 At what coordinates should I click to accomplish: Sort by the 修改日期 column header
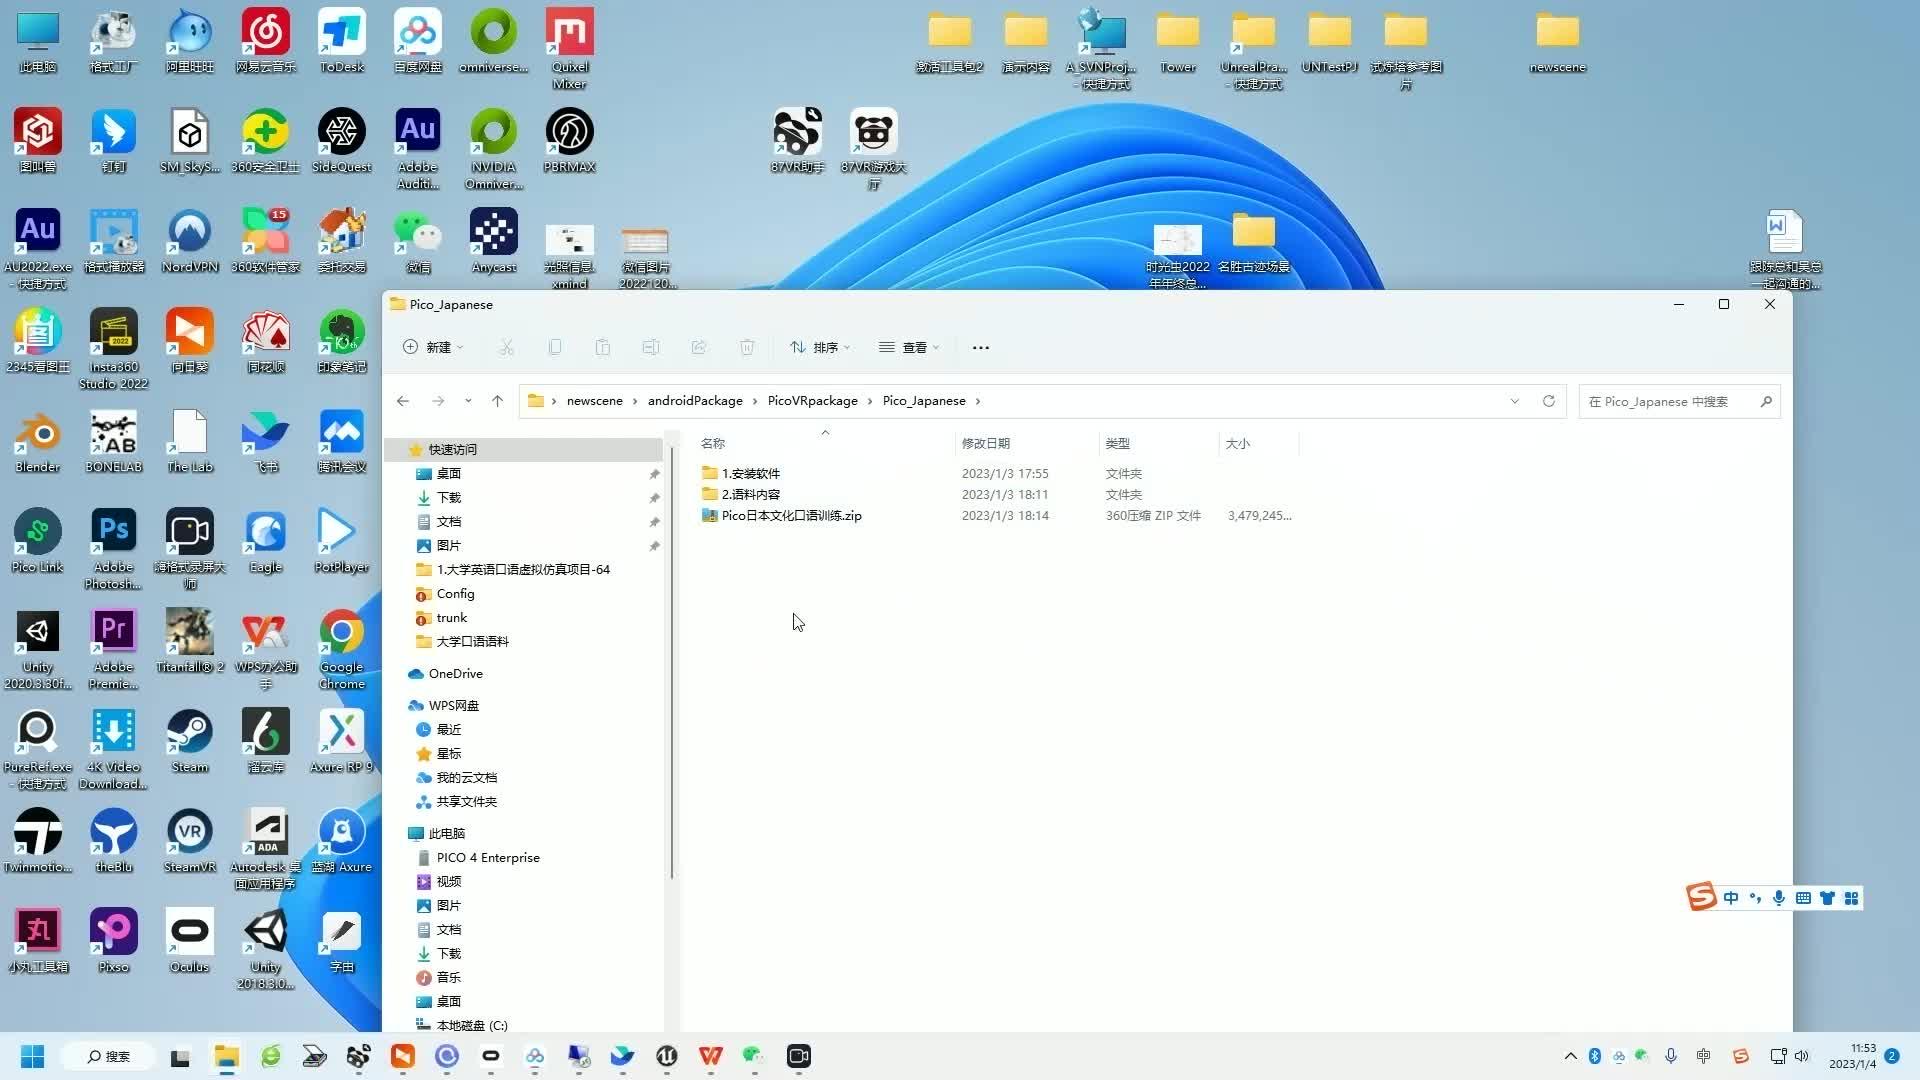(x=986, y=443)
